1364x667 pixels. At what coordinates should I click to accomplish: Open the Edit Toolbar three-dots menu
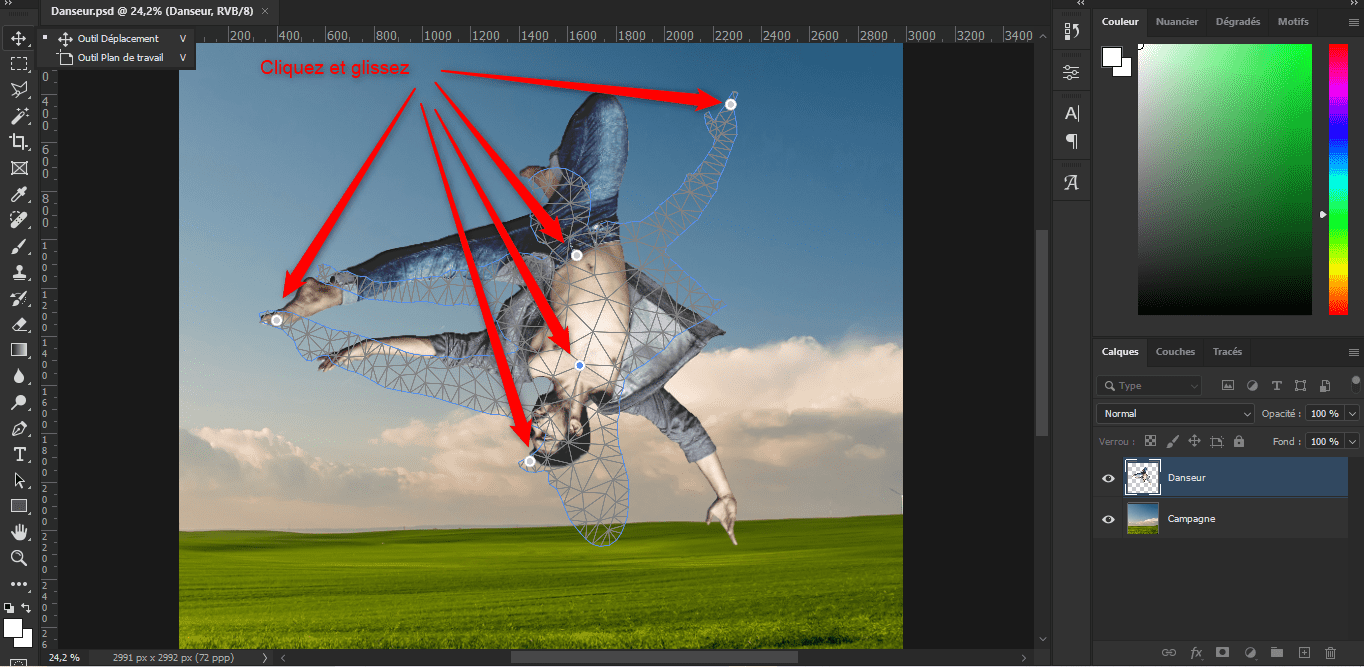click(x=18, y=584)
